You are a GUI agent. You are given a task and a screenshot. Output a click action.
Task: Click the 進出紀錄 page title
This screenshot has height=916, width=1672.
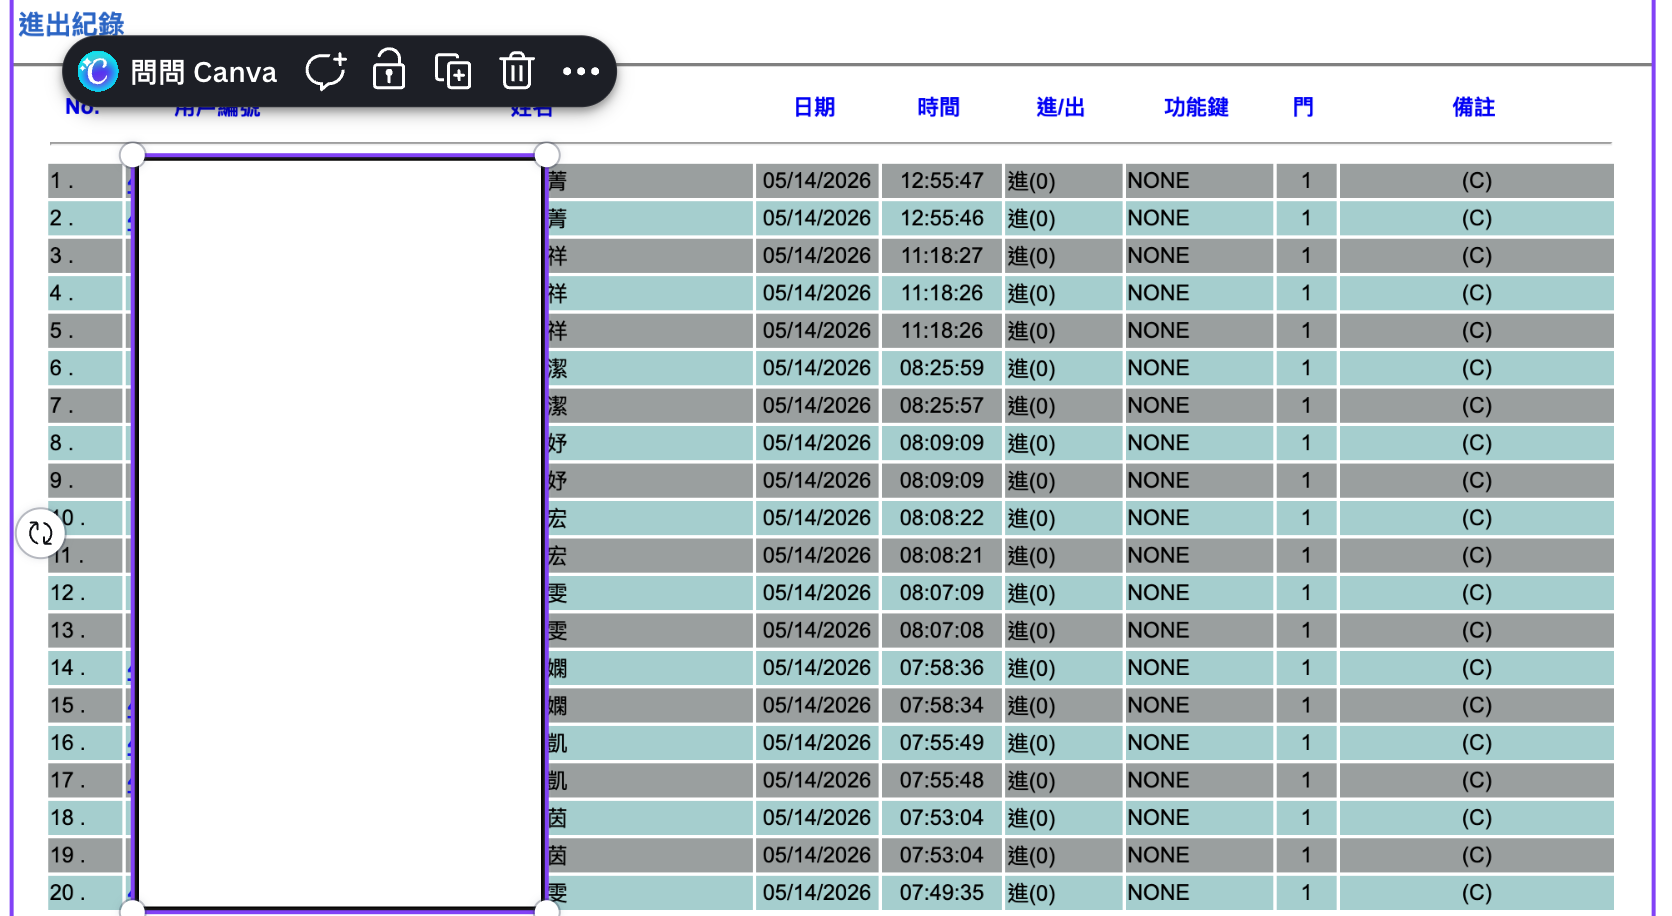(71, 24)
